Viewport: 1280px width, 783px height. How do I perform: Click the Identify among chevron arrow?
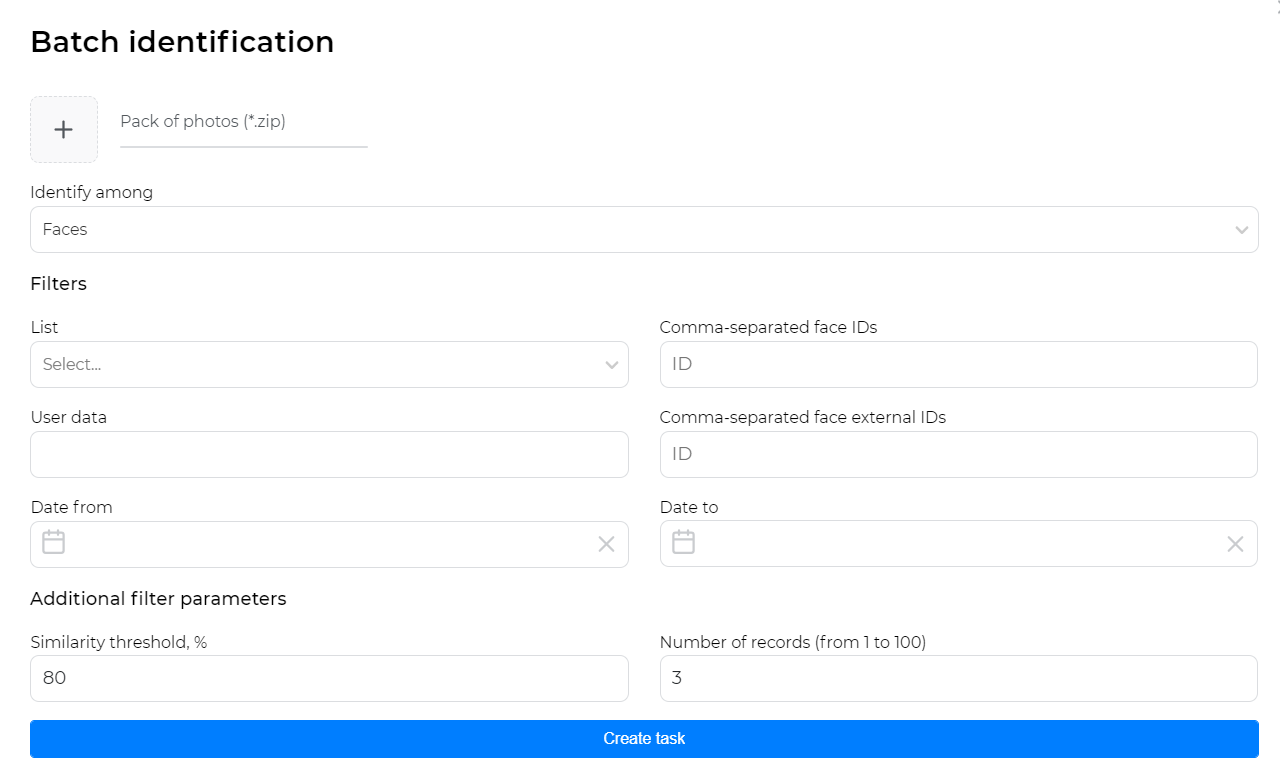[x=1241, y=230]
